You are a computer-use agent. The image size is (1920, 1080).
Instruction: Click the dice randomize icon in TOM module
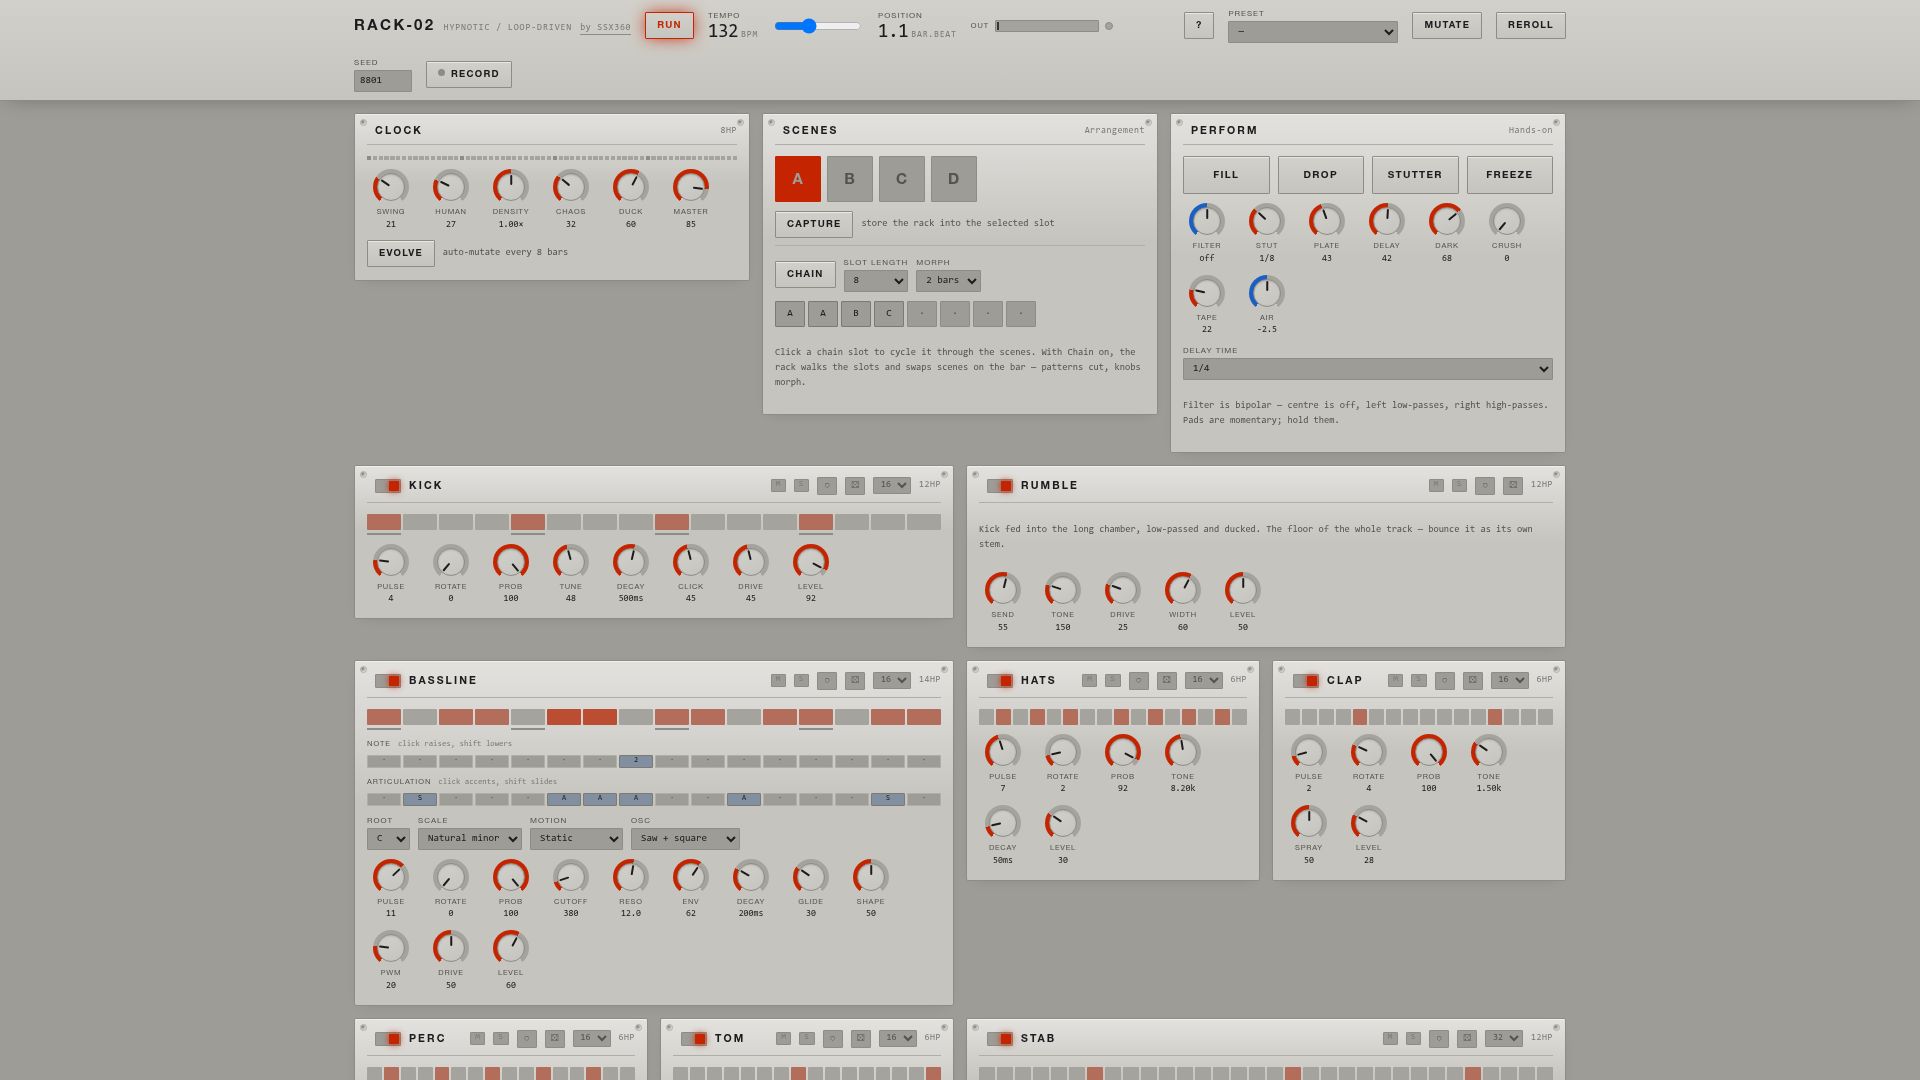pos(861,1039)
